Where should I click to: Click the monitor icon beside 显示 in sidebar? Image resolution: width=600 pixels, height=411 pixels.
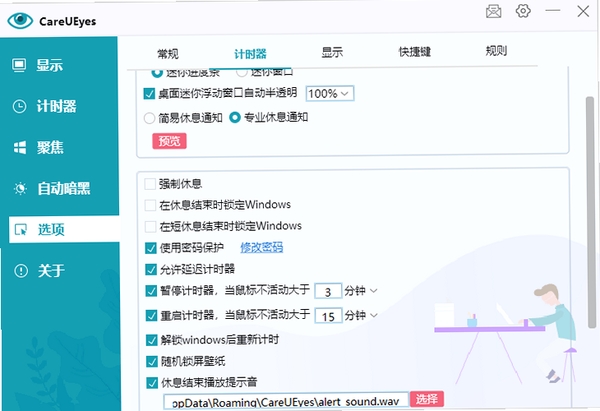19,65
